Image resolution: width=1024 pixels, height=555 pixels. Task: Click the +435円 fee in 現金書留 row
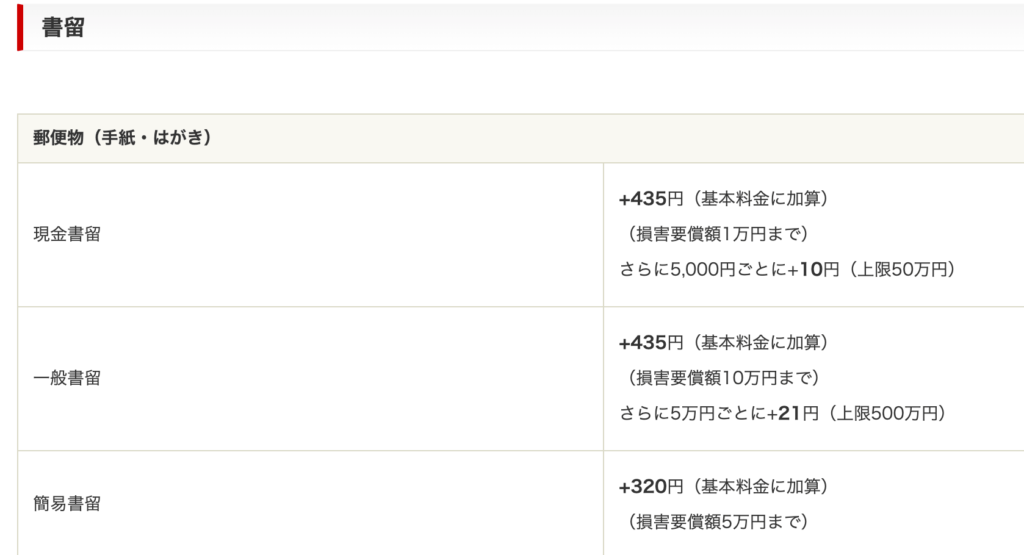651,199
